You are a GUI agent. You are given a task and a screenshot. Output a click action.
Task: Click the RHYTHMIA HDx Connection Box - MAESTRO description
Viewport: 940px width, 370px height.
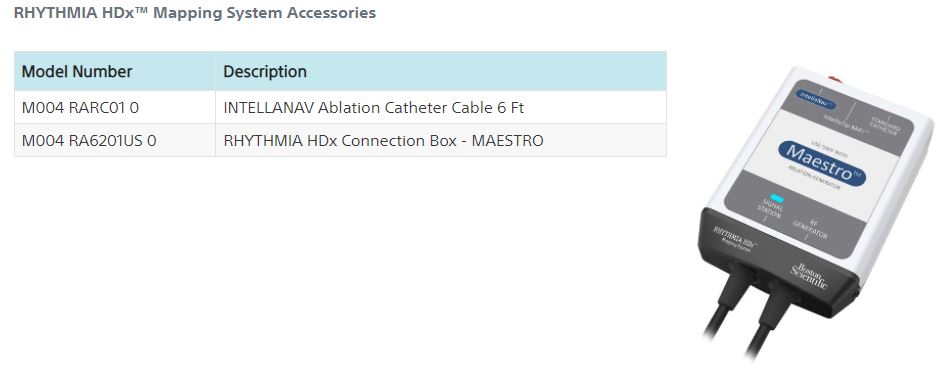(x=383, y=141)
